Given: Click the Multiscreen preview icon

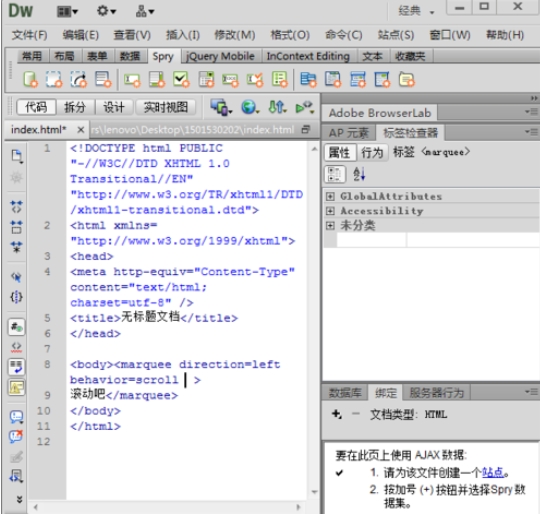Looking at the screenshot, I should click(x=221, y=107).
